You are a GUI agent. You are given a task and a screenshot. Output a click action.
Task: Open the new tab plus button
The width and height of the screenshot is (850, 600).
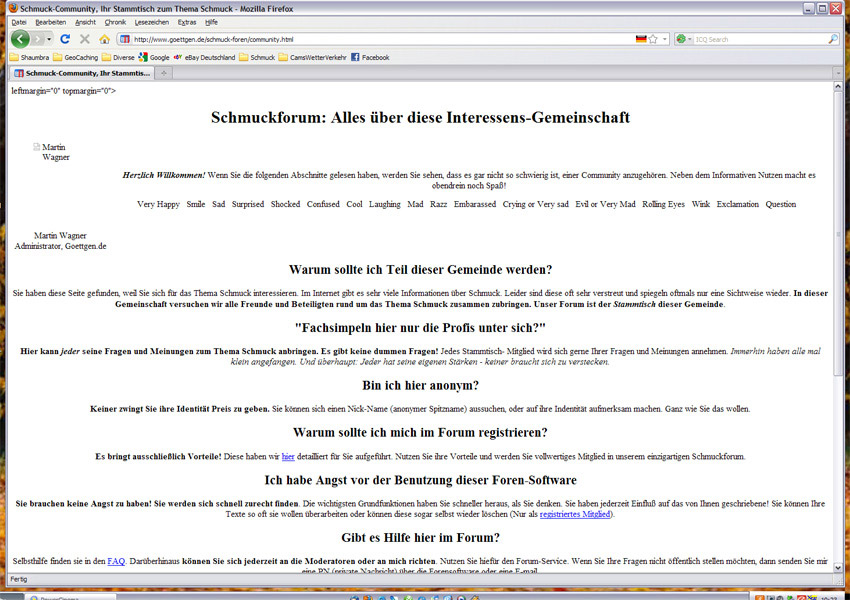[164, 73]
